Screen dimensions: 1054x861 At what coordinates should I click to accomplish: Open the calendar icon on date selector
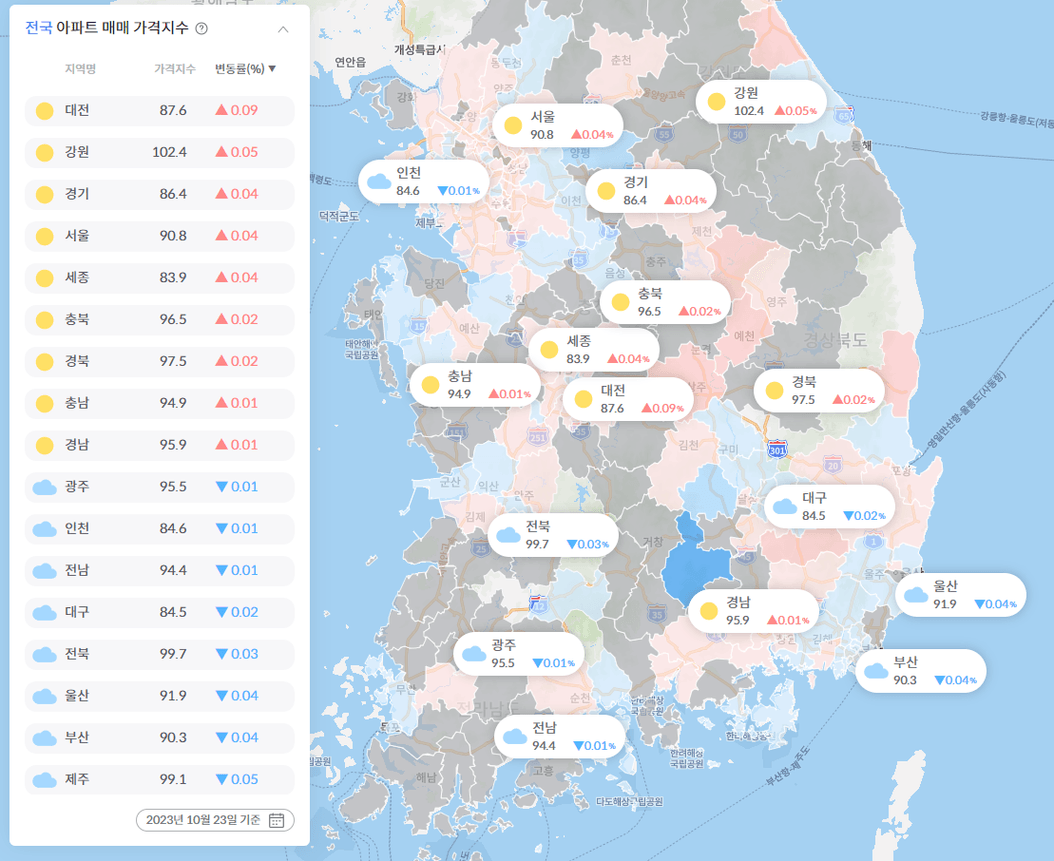(276, 820)
